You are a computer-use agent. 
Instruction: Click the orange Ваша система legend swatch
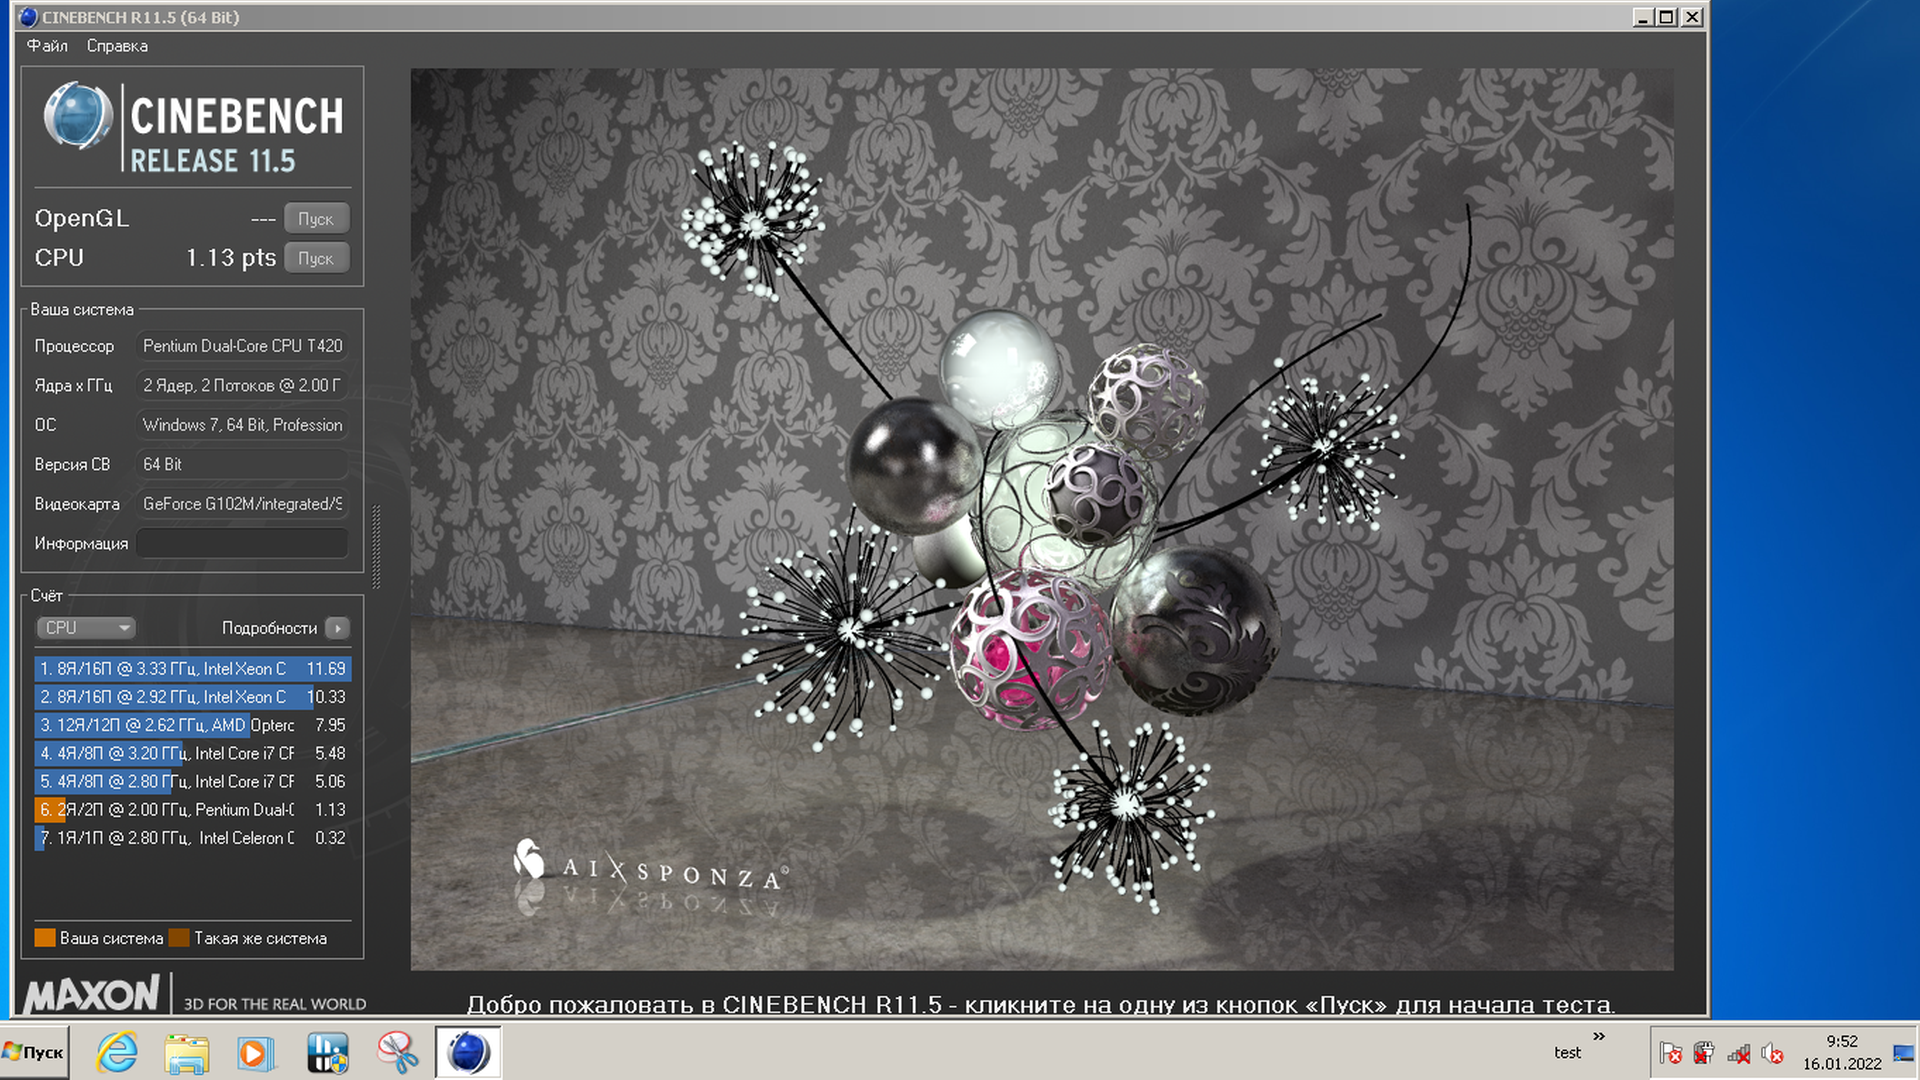[45, 938]
